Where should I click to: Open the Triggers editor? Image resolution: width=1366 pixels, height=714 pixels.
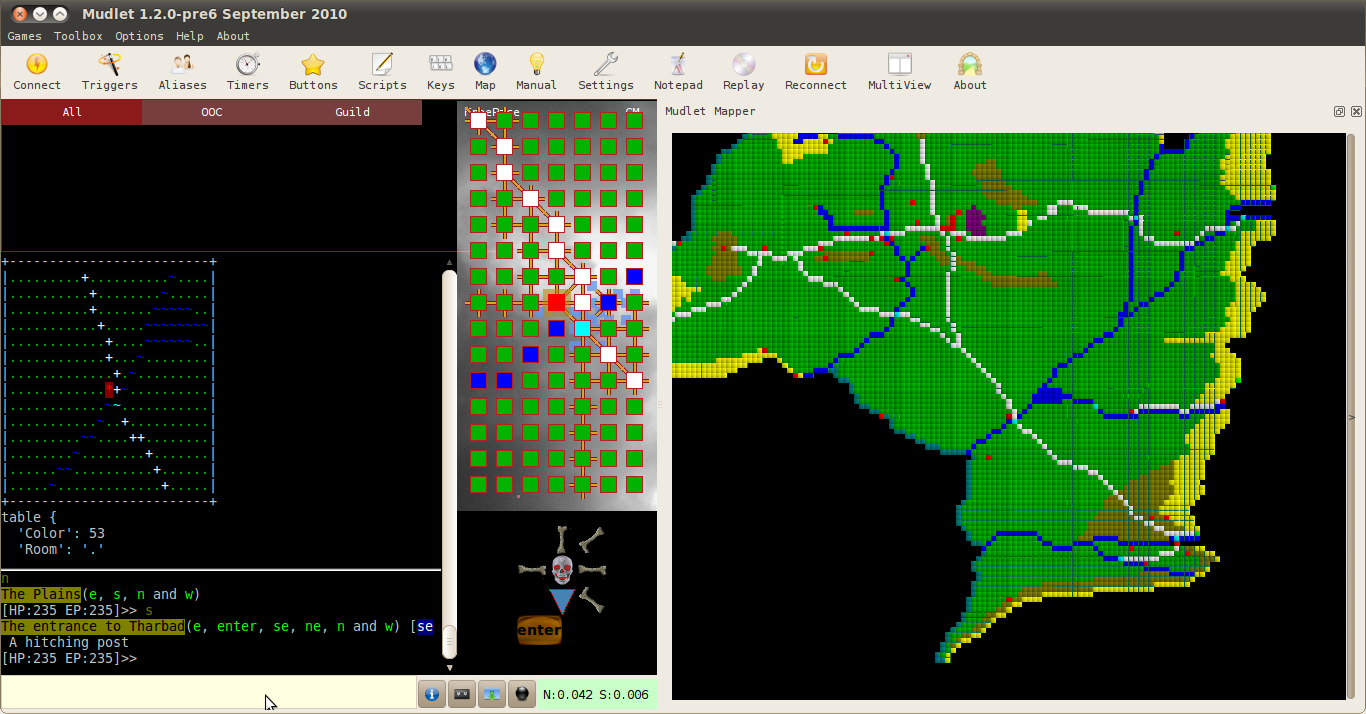pos(110,72)
